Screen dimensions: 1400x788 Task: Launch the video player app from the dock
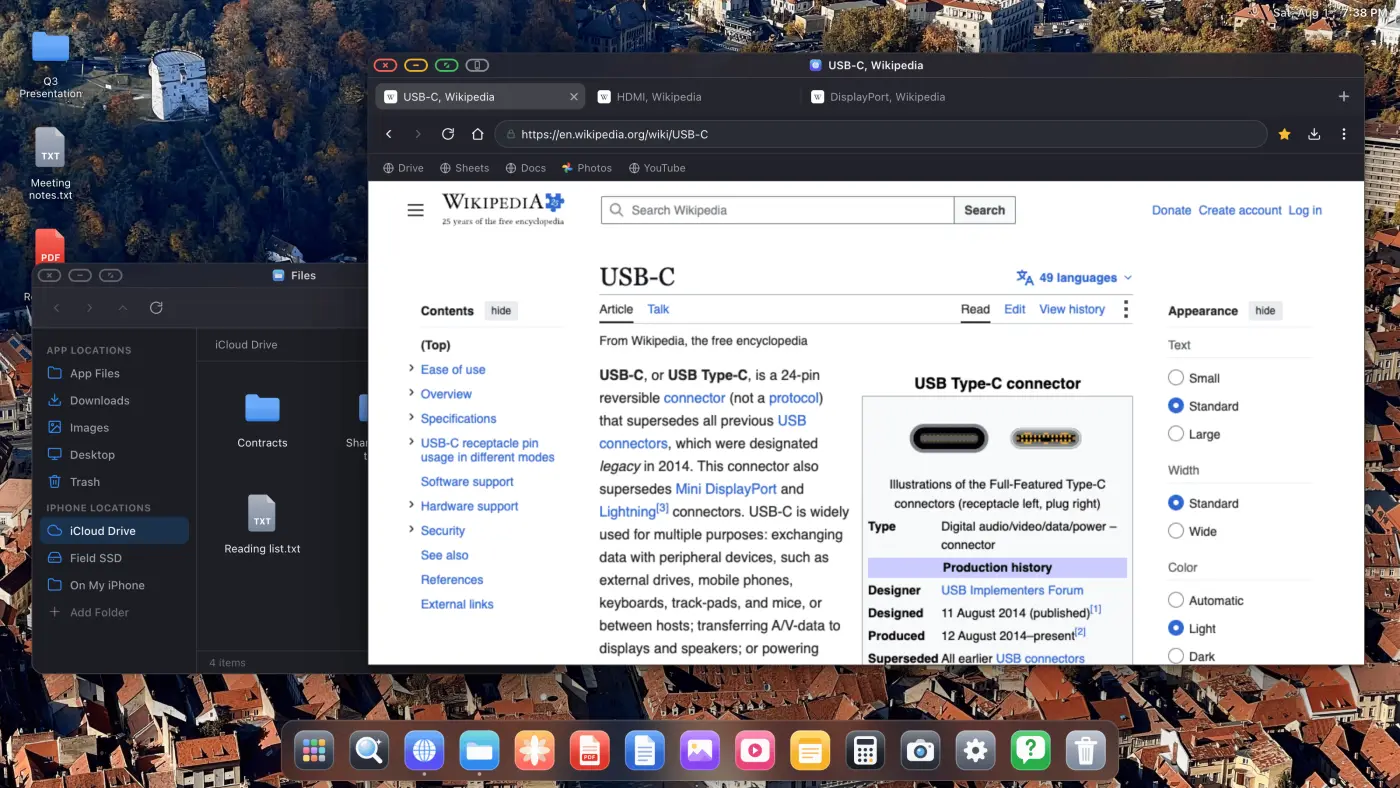pos(755,750)
